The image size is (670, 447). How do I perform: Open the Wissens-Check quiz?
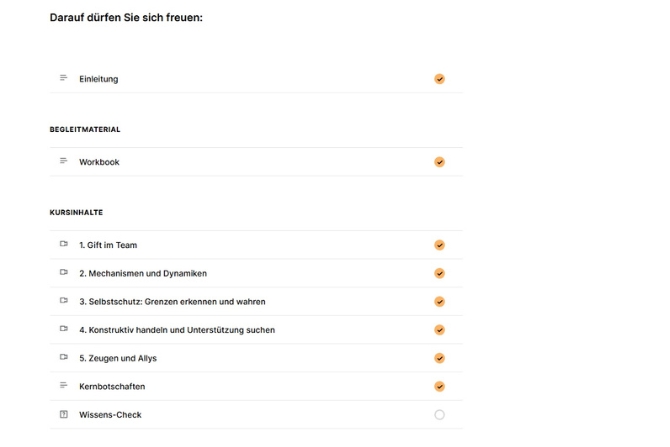click(110, 414)
